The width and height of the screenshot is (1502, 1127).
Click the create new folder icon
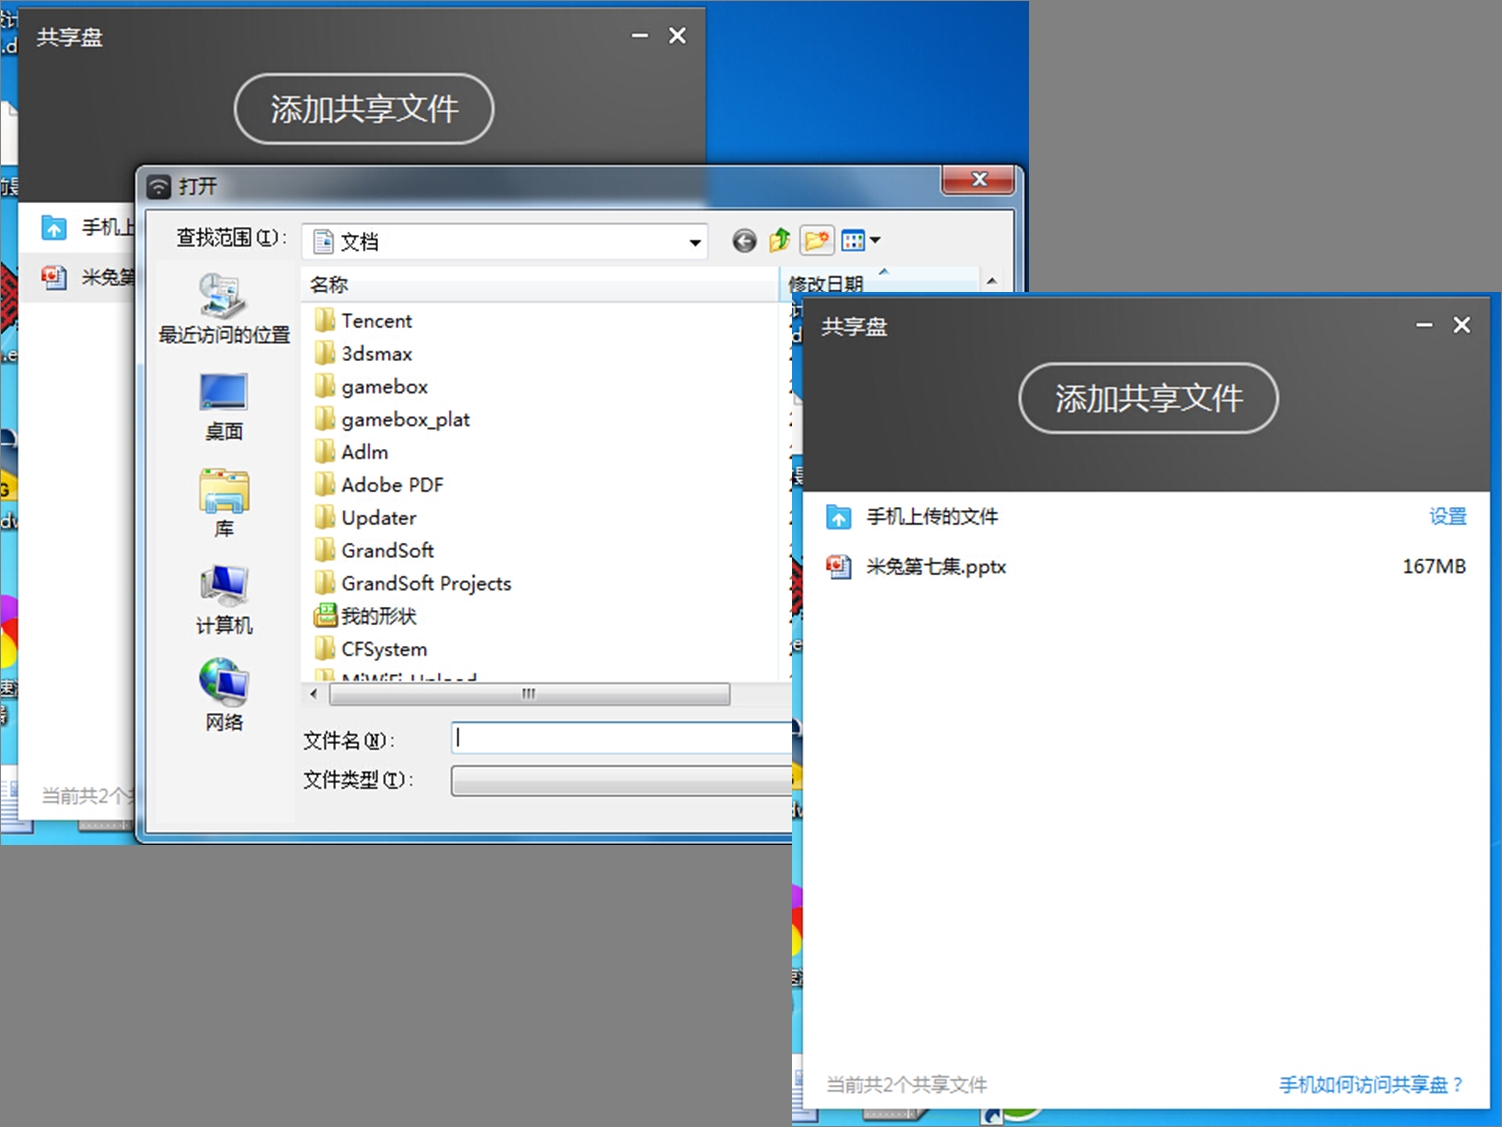coord(816,240)
